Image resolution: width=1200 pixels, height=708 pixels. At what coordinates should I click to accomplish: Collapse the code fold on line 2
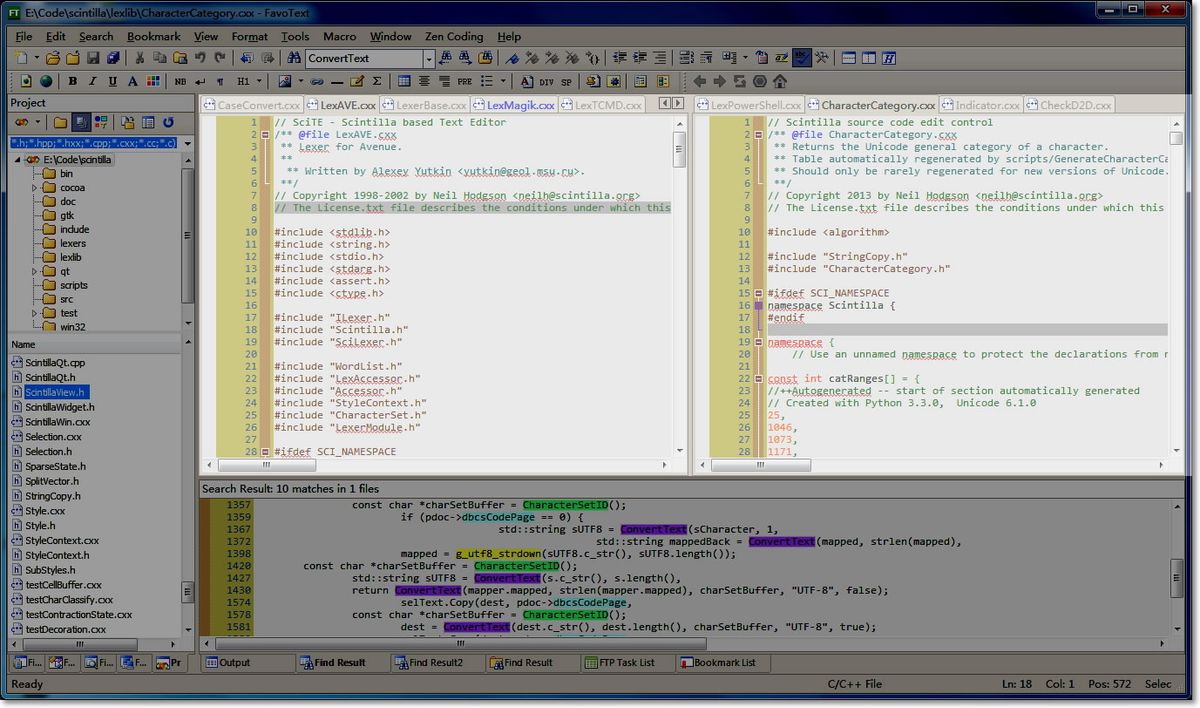click(x=265, y=135)
